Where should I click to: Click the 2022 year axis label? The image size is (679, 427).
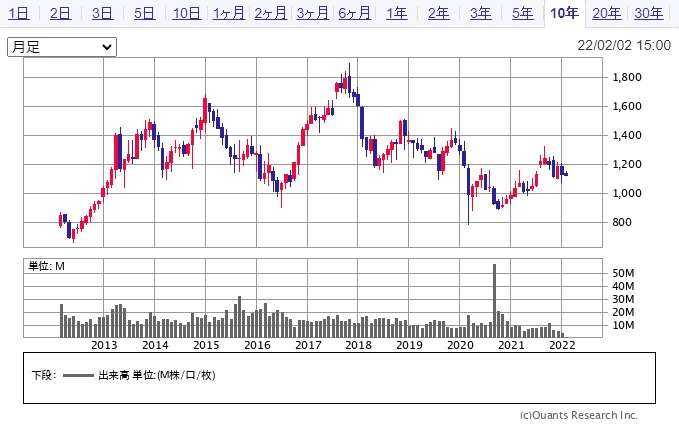(x=562, y=345)
